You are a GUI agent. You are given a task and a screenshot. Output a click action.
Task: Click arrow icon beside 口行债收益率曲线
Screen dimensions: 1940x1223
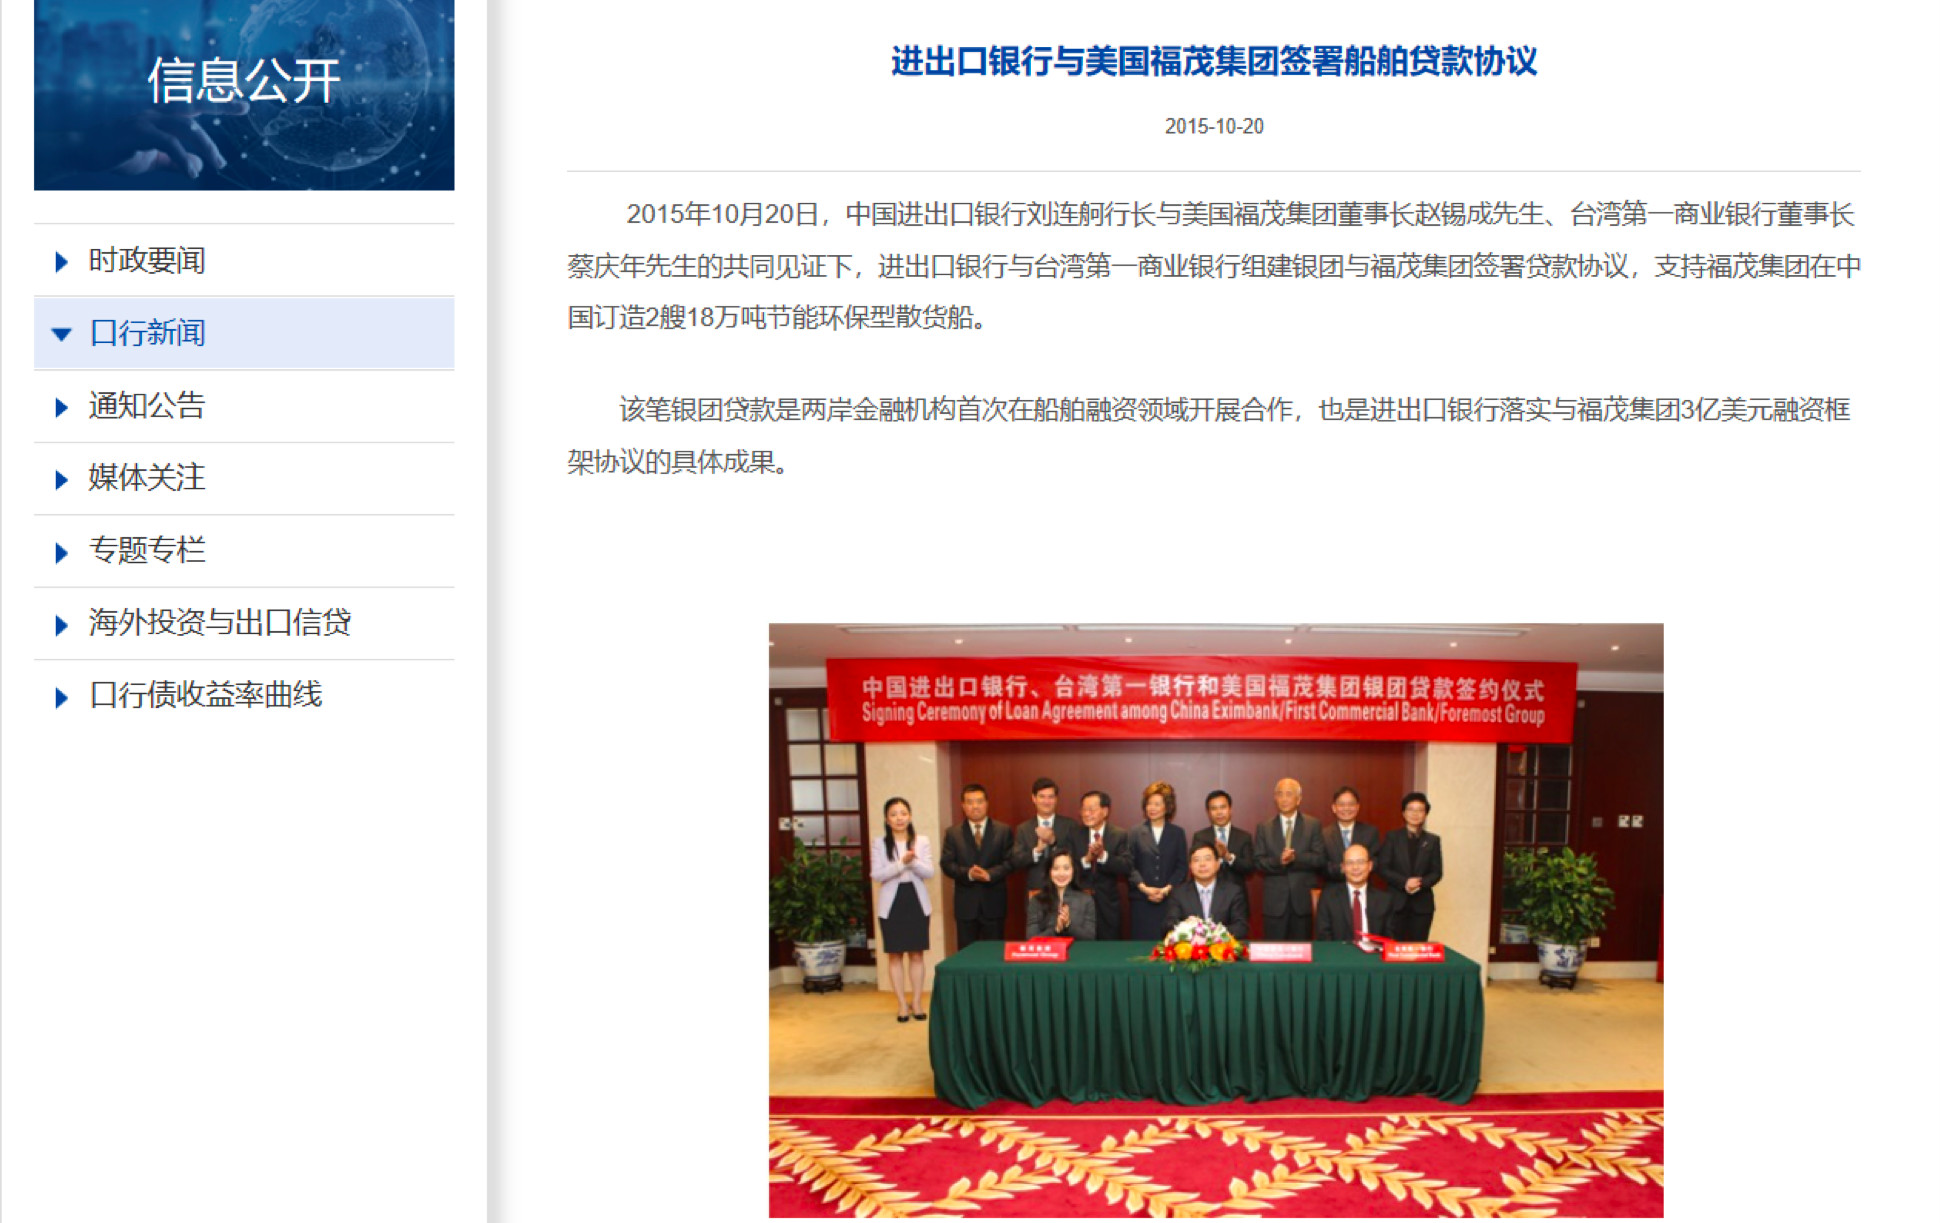point(61,697)
